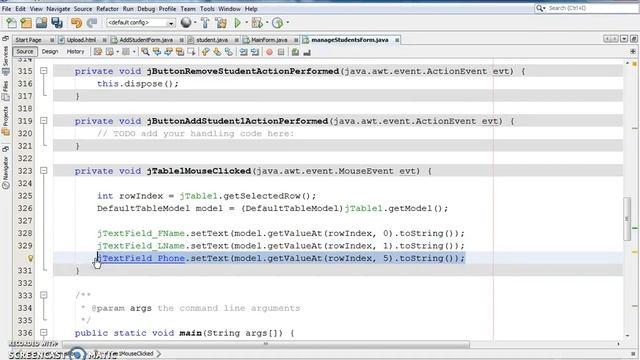The image size is (640, 360).
Task: Click the green Run Project icon
Action: 237,23
